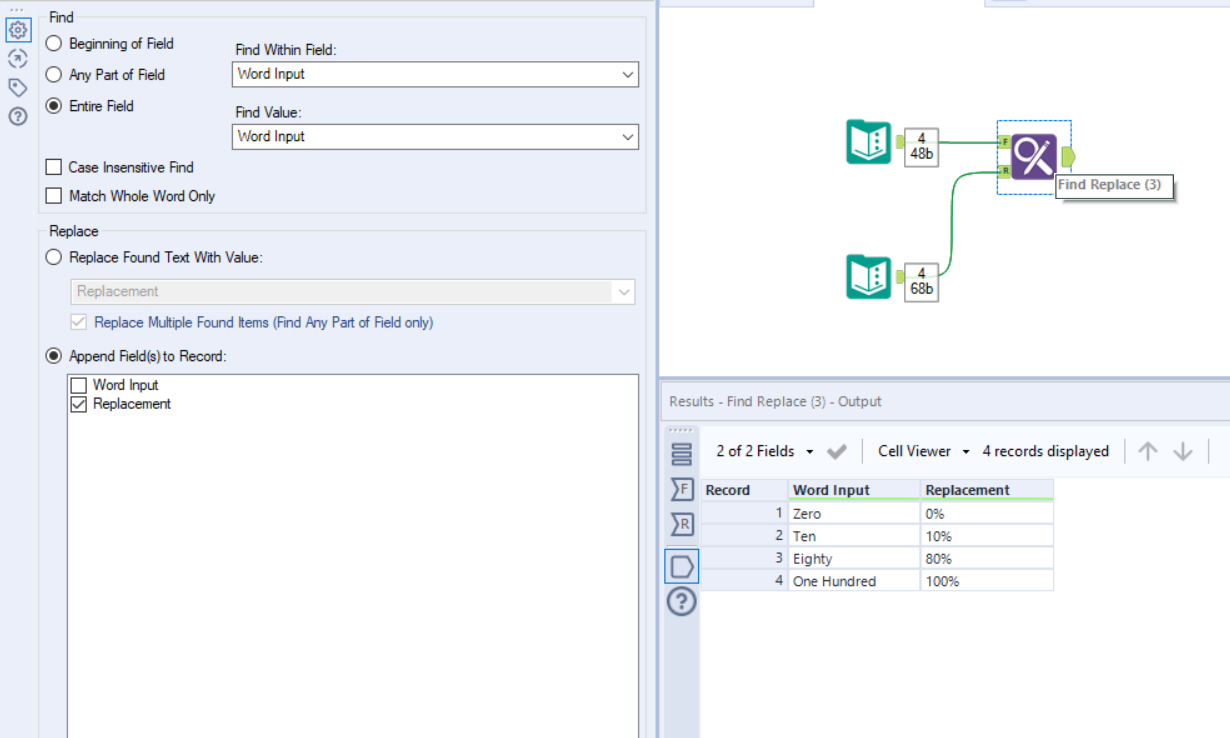Click the Replacement column header in results
1230x738 pixels.
click(x=967, y=490)
